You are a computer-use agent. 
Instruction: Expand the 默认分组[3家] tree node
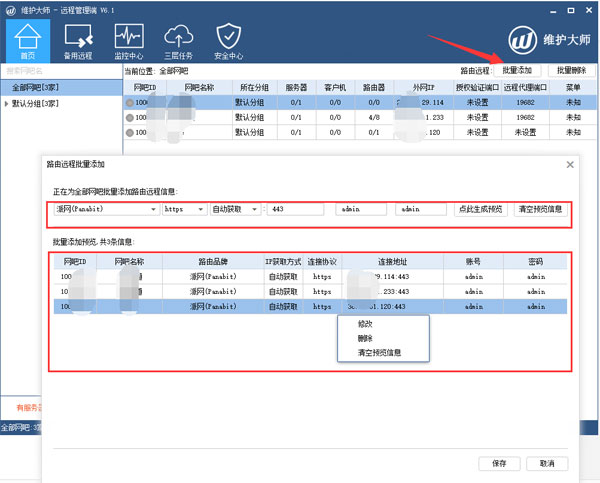click(x=6, y=103)
